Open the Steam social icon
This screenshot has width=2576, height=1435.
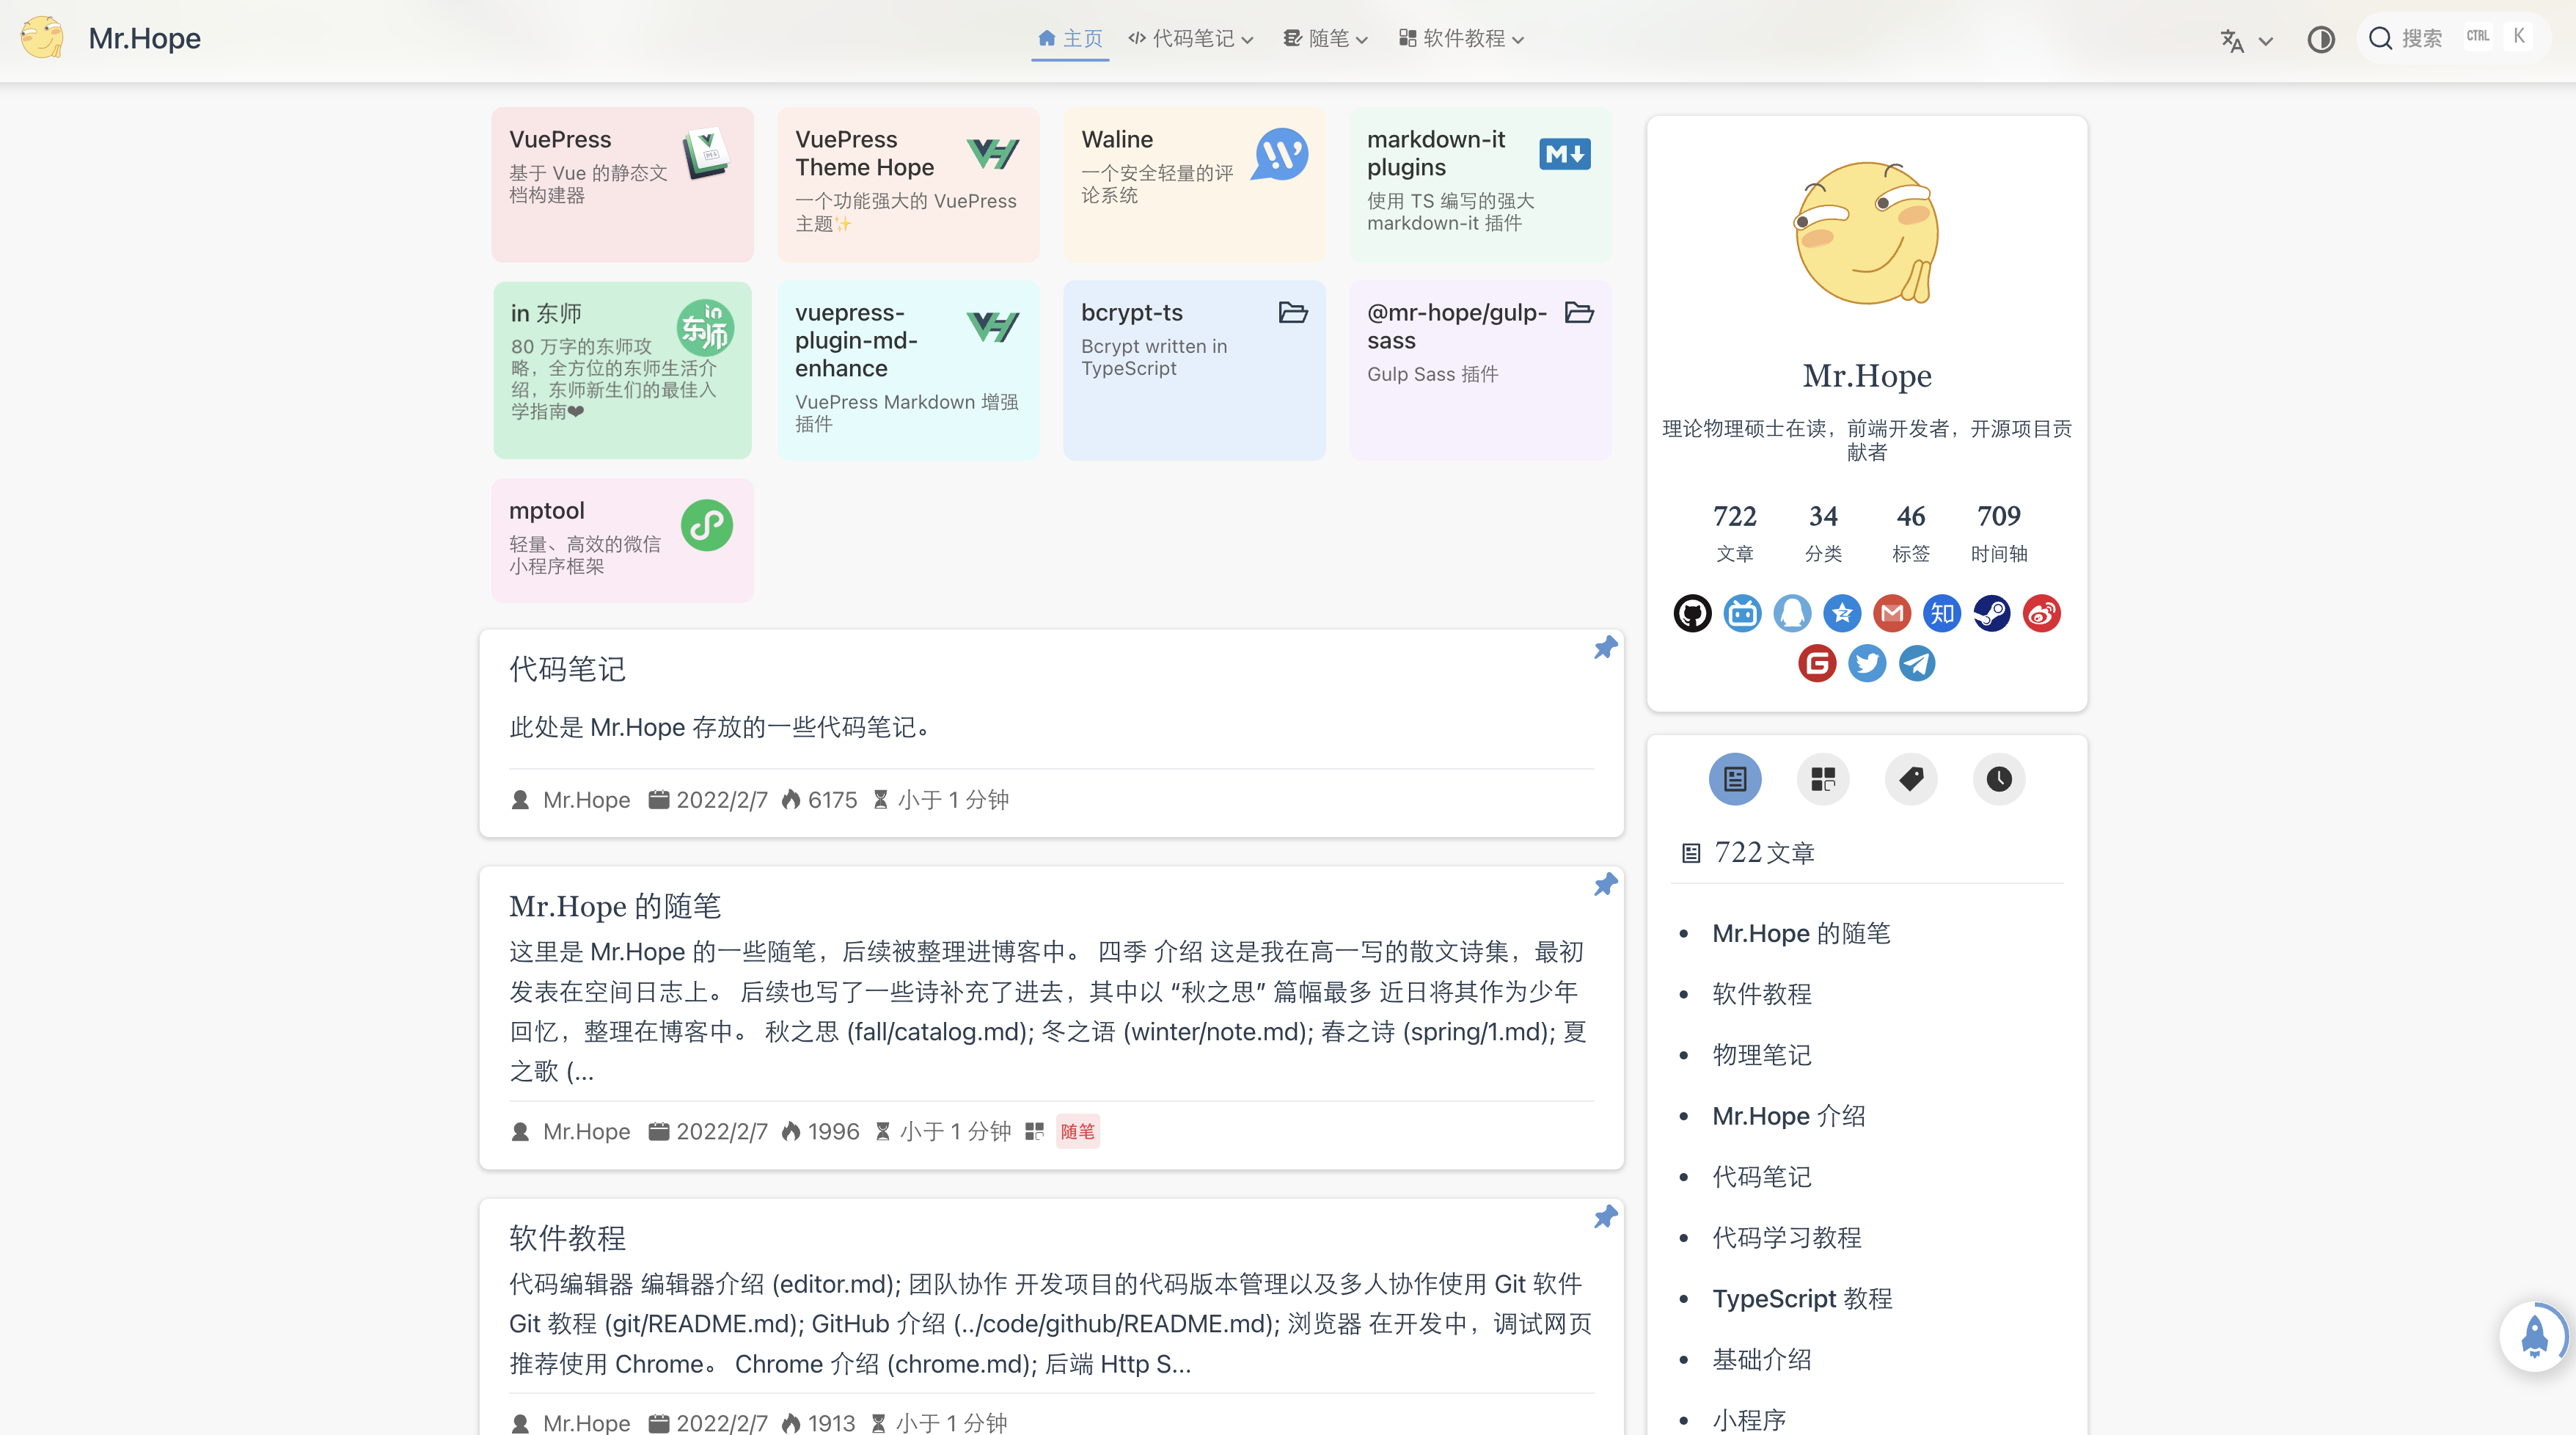point(1992,613)
